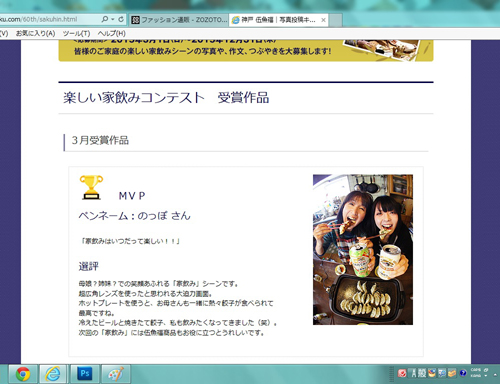
Task: Open the IME toolbox icon in language bar
Action: click(x=452, y=373)
